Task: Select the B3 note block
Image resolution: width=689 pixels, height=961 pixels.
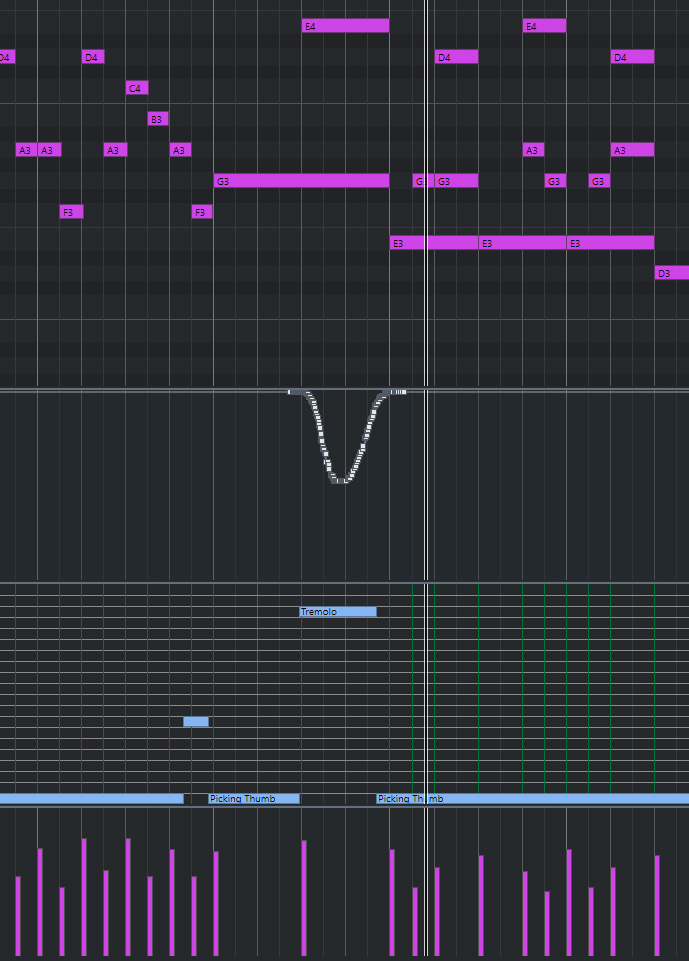Action: coord(158,119)
